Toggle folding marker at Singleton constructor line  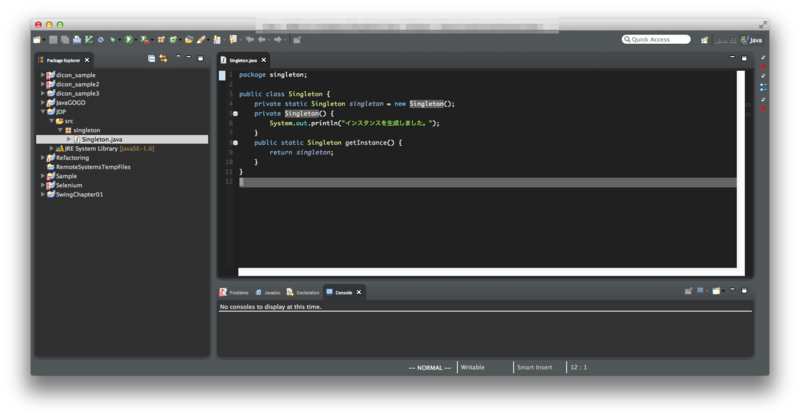235,113
